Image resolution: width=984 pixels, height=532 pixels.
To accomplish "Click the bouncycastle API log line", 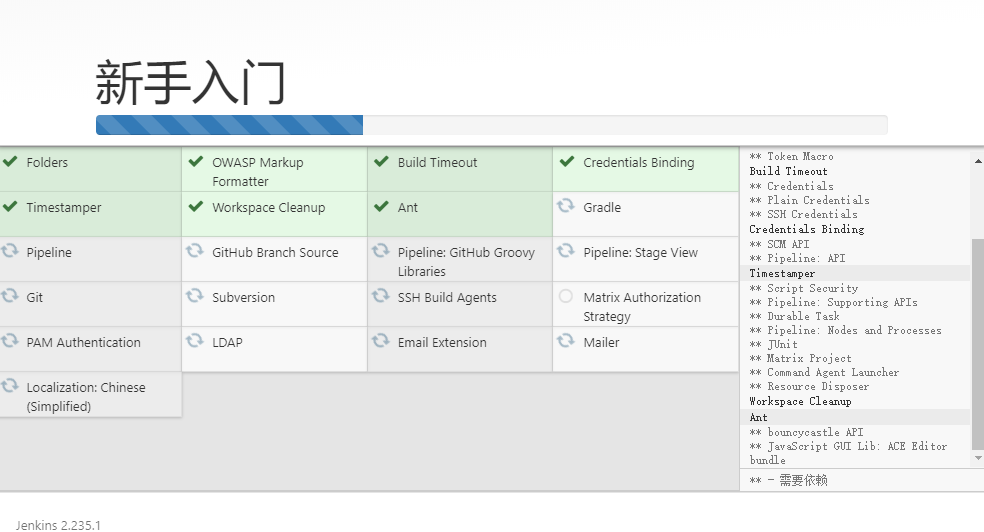I will [806, 432].
